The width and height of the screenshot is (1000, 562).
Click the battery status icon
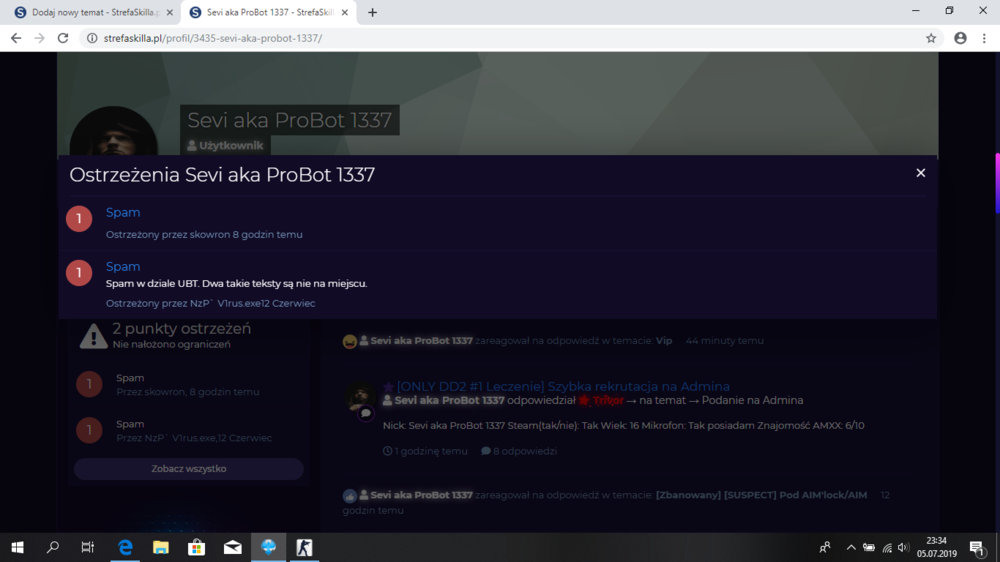coord(869,547)
